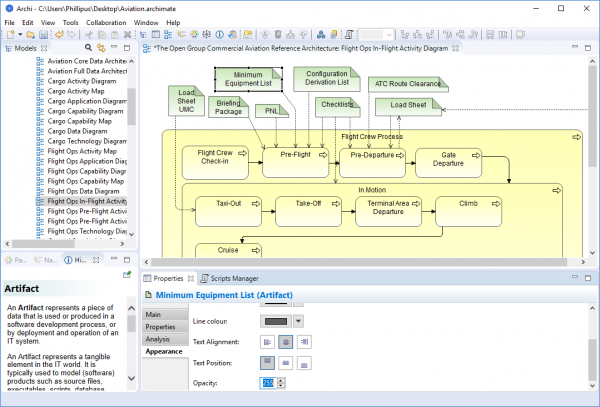Click the search magnifier in Models panel
600x407 pixels.
88,48
